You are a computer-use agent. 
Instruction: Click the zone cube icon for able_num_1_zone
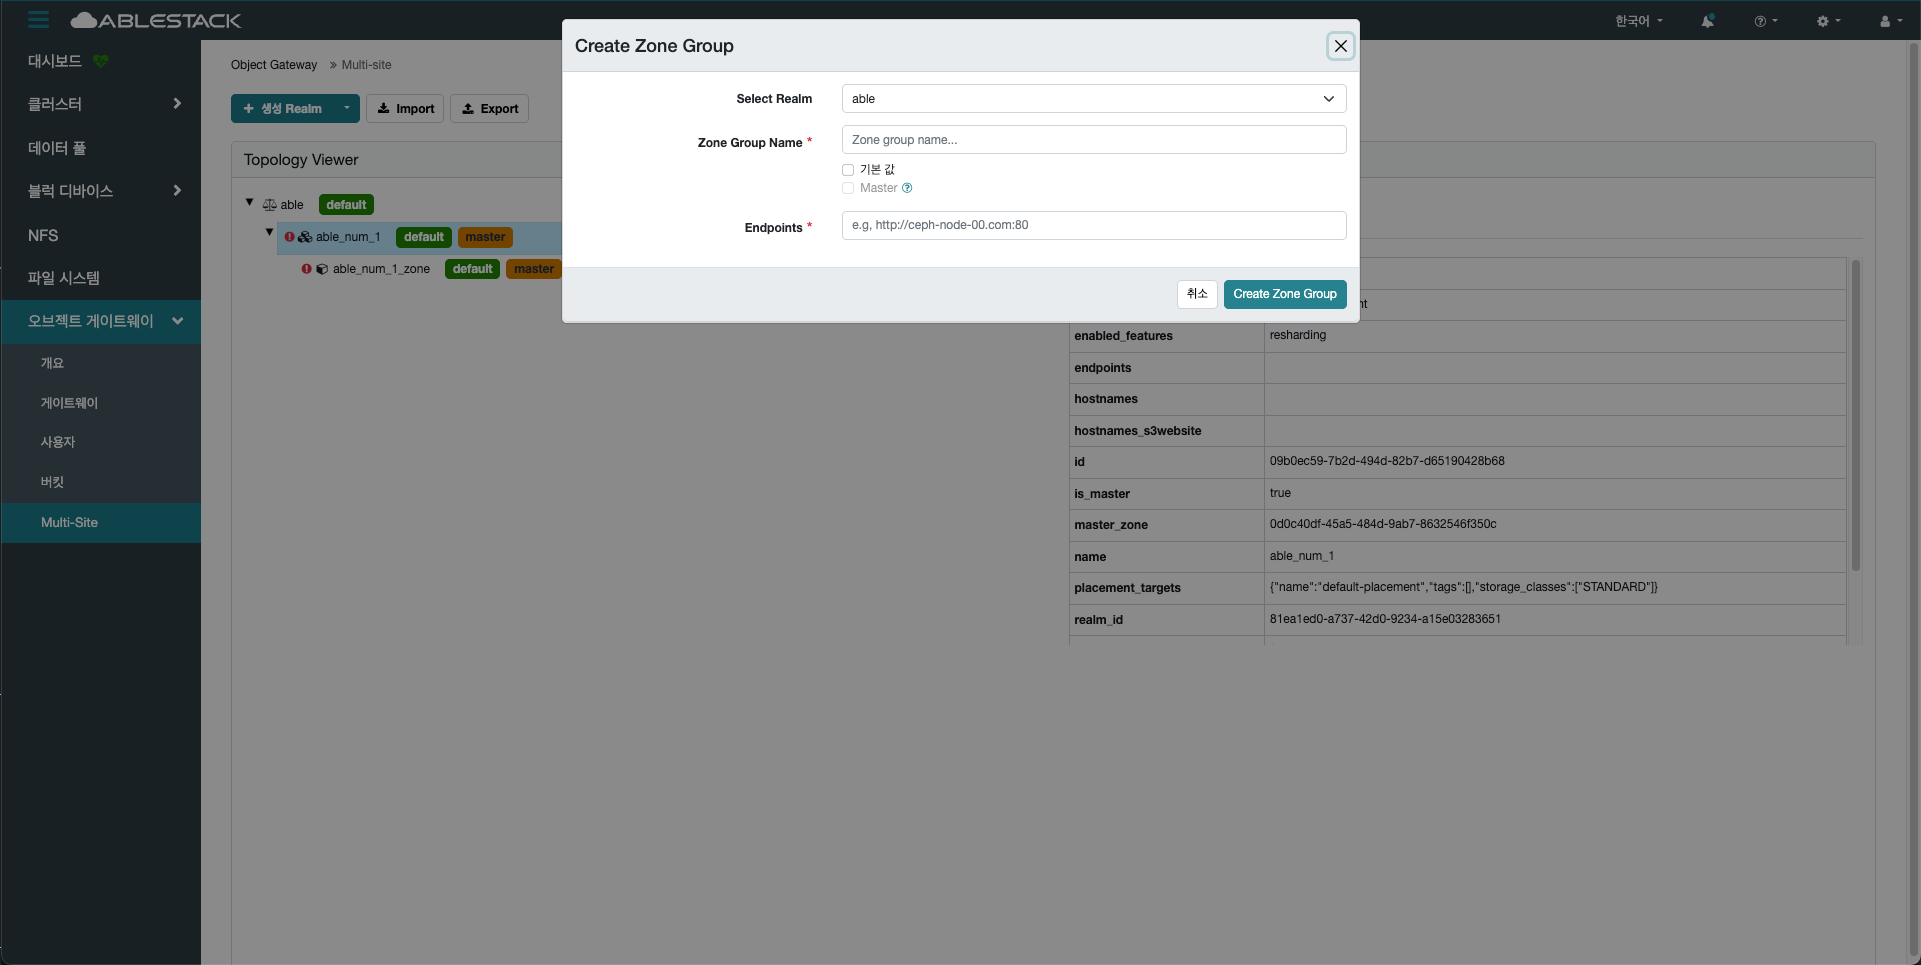pyautogui.click(x=322, y=269)
